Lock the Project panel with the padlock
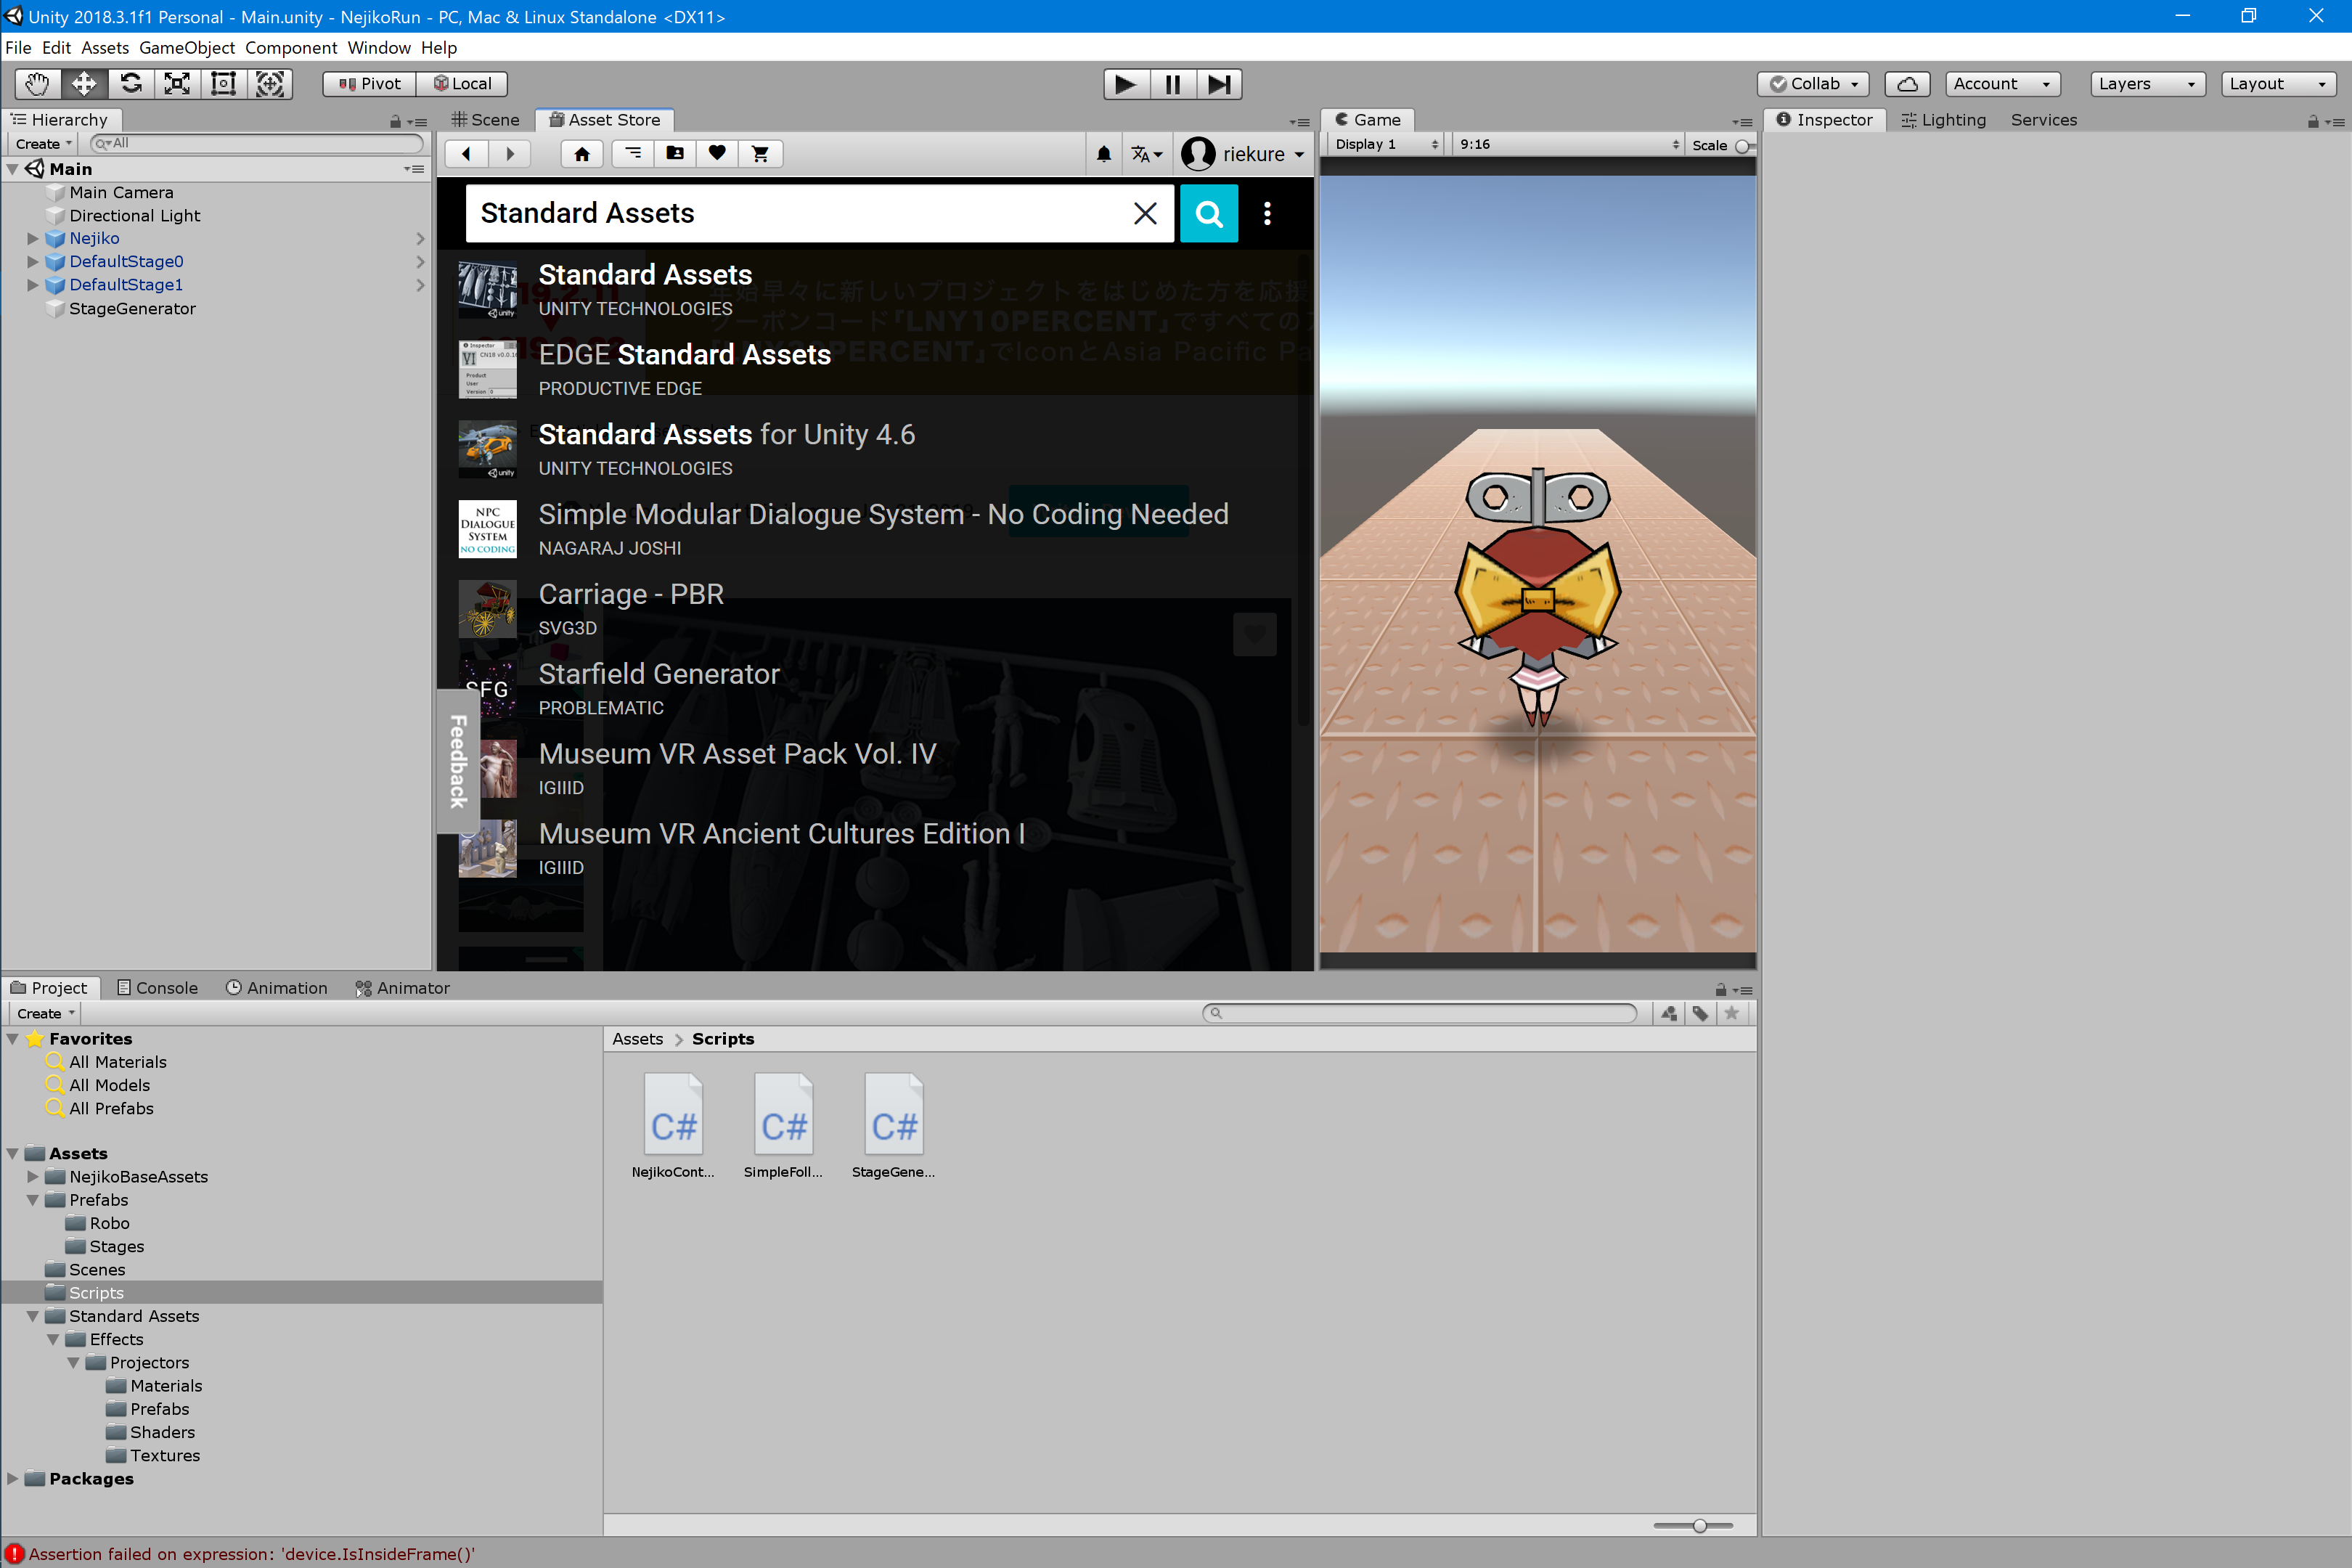The height and width of the screenshot is (1568, 2352). (x=1721, y=989)
